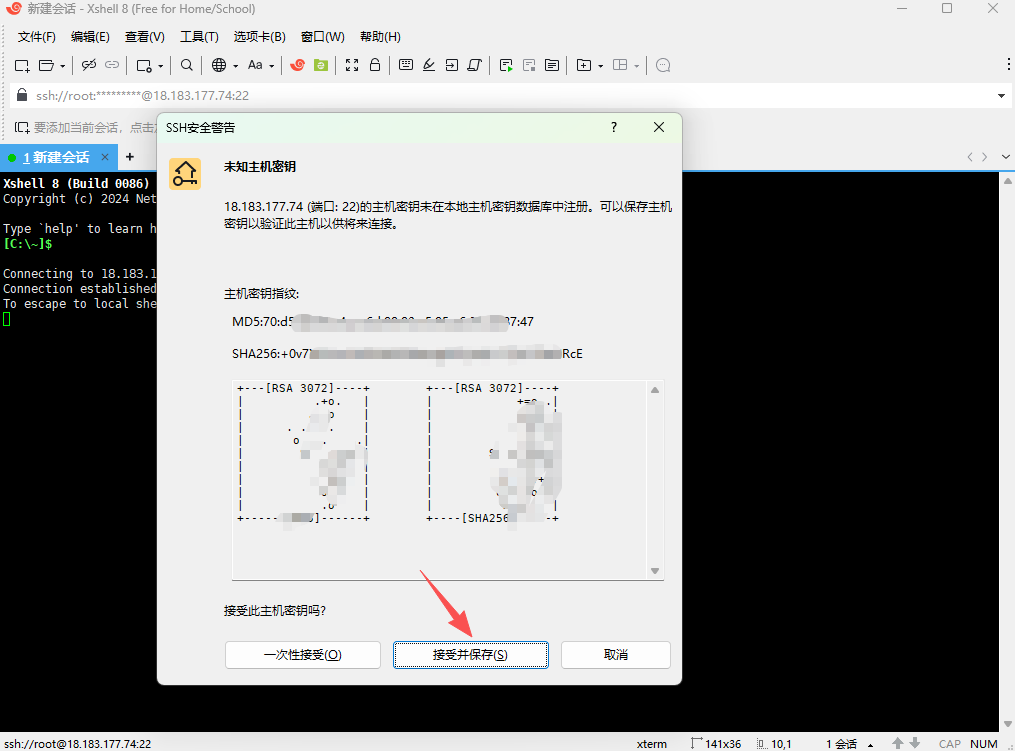Screen dimensions: 1015x751
Task: Open the find magnifier tool
Action: 187,65
